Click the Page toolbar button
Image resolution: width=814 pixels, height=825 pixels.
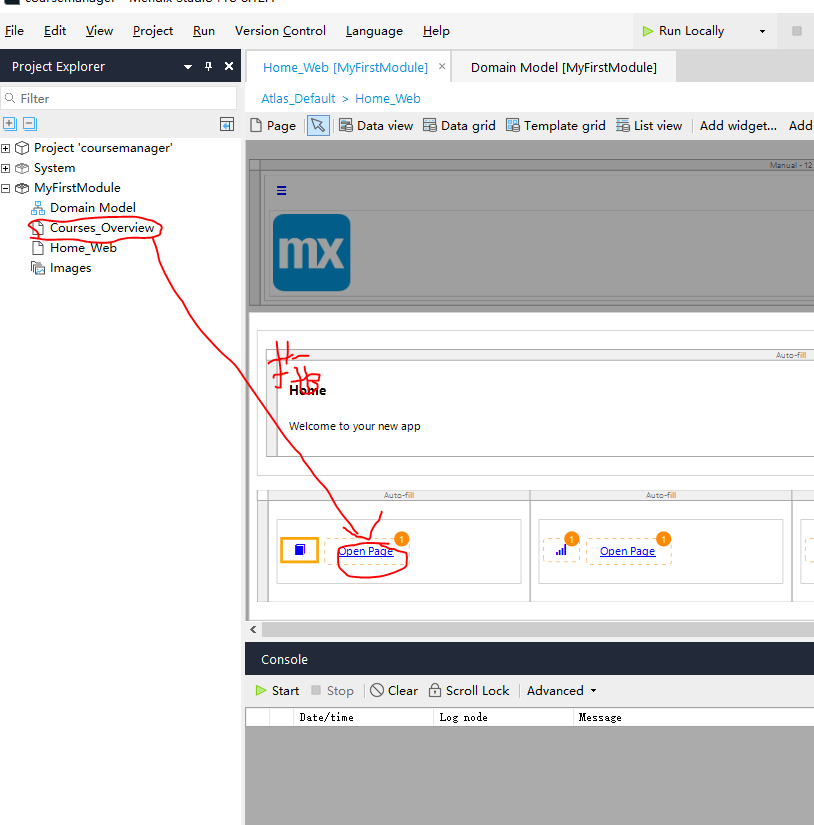coord(273,126)
